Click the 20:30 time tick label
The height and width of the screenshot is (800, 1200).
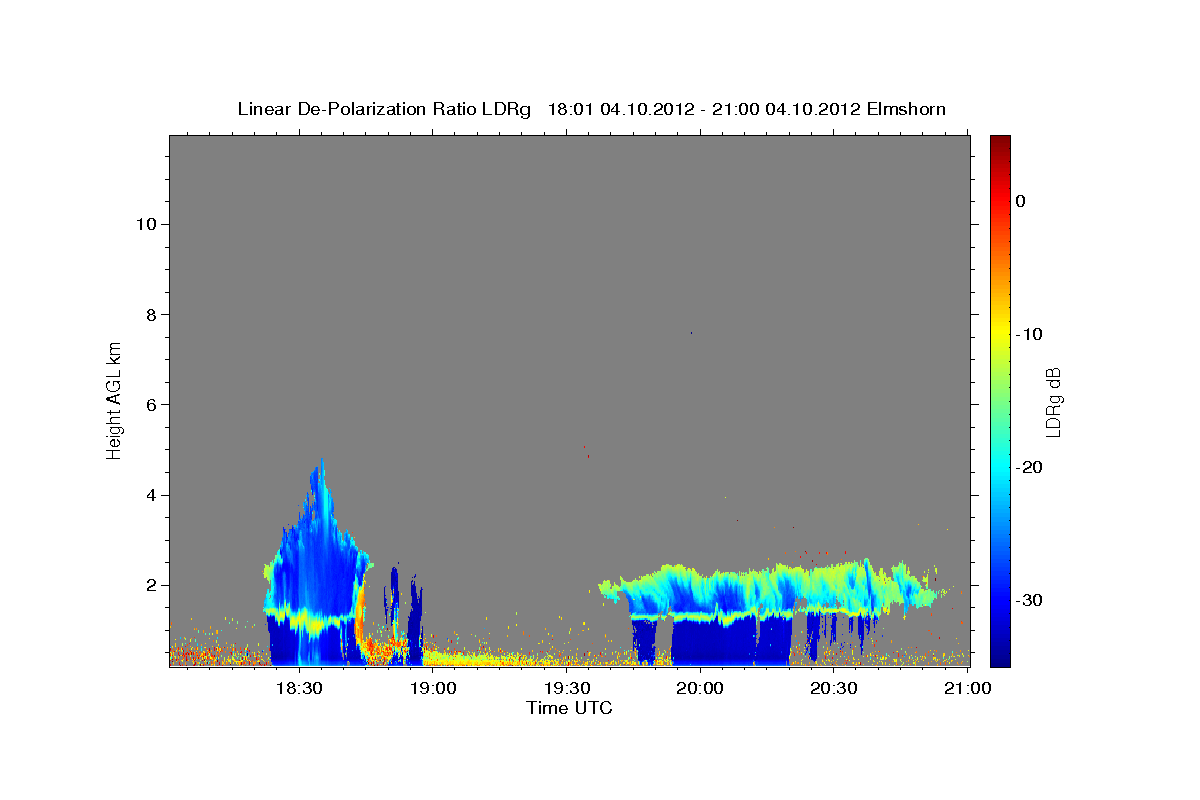pyautogui.click(x=833, y=688)
